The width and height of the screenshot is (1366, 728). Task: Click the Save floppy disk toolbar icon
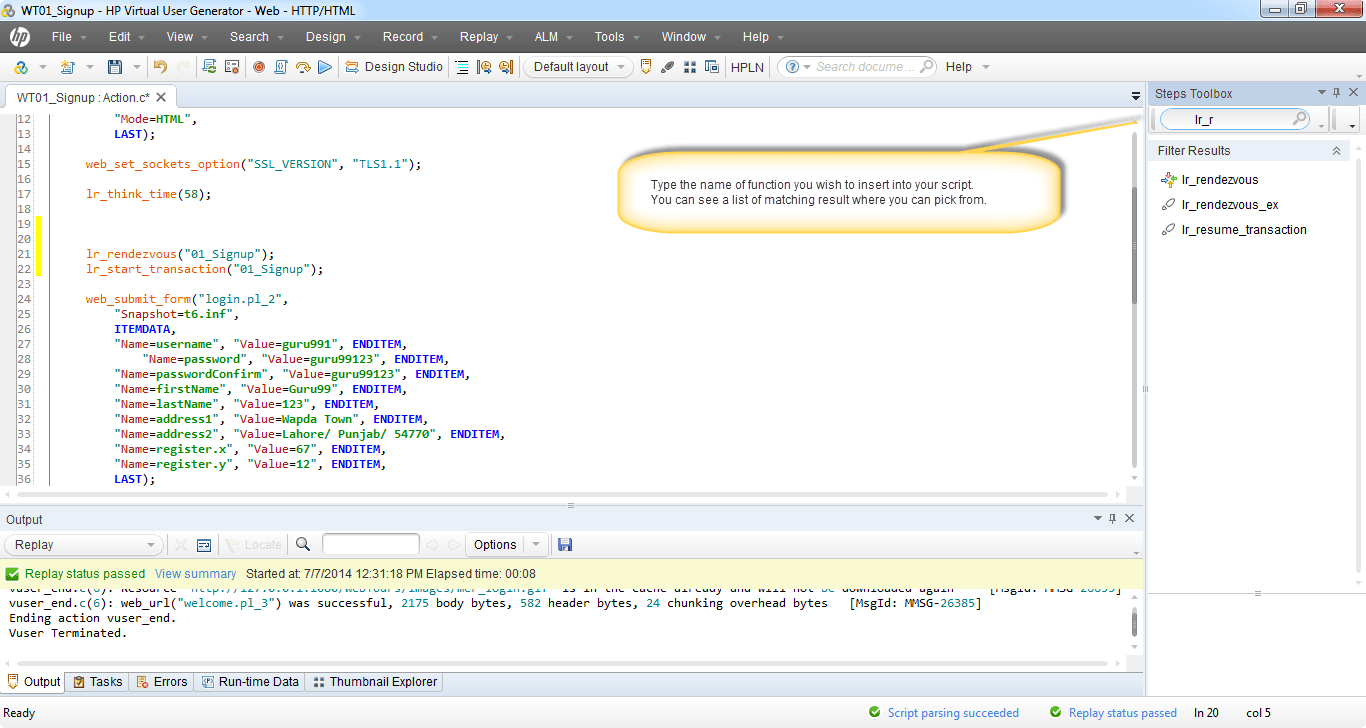click(115, 67)
